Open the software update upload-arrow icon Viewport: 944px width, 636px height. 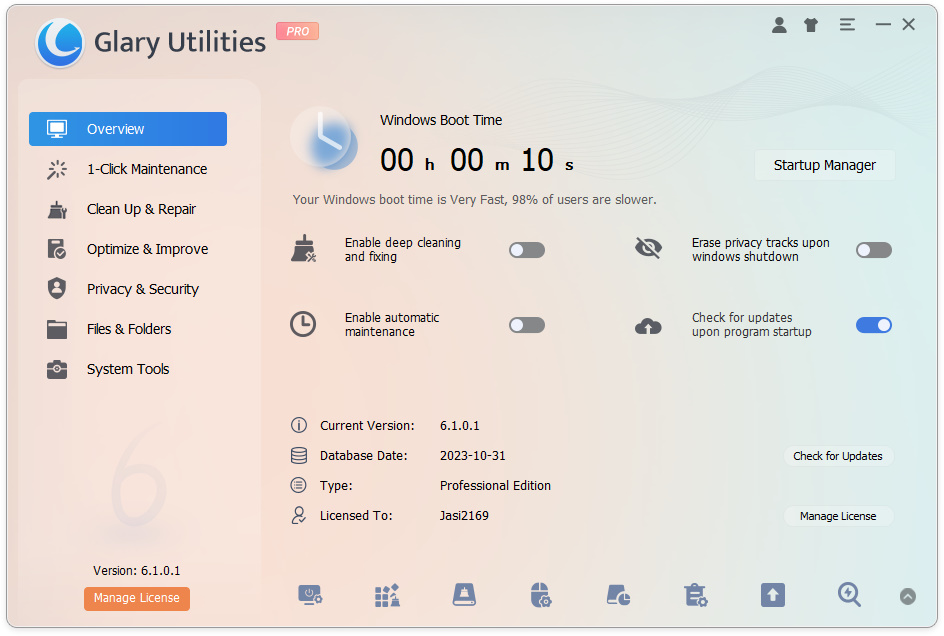click(x=773, y=595)
